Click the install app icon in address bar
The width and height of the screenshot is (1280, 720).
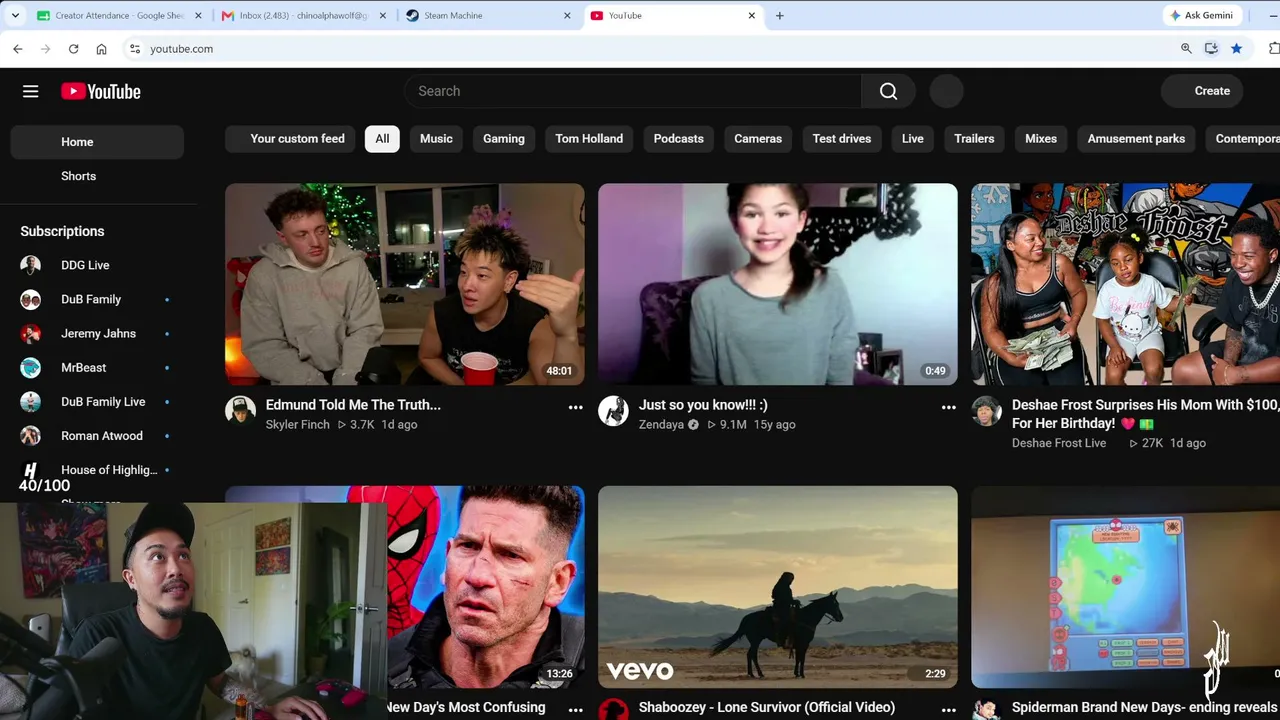(x=1211, y=48)
